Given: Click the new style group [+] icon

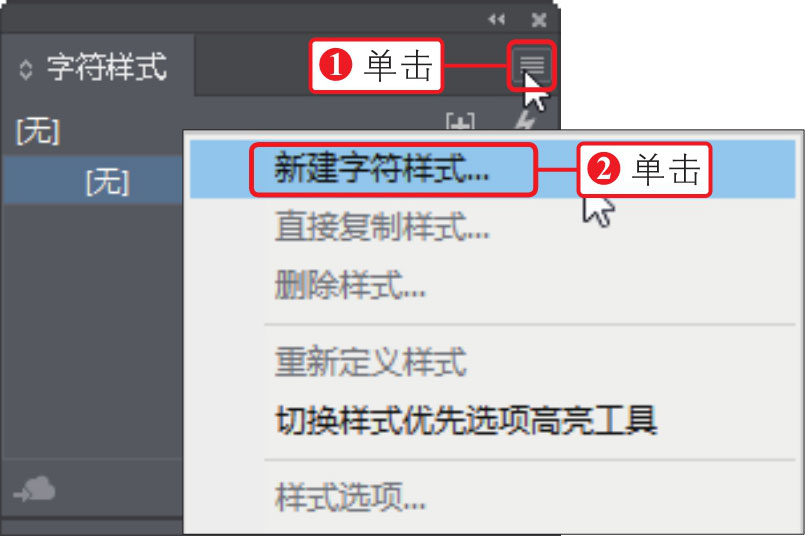Looking at the screenshot, I should [460, 121].
